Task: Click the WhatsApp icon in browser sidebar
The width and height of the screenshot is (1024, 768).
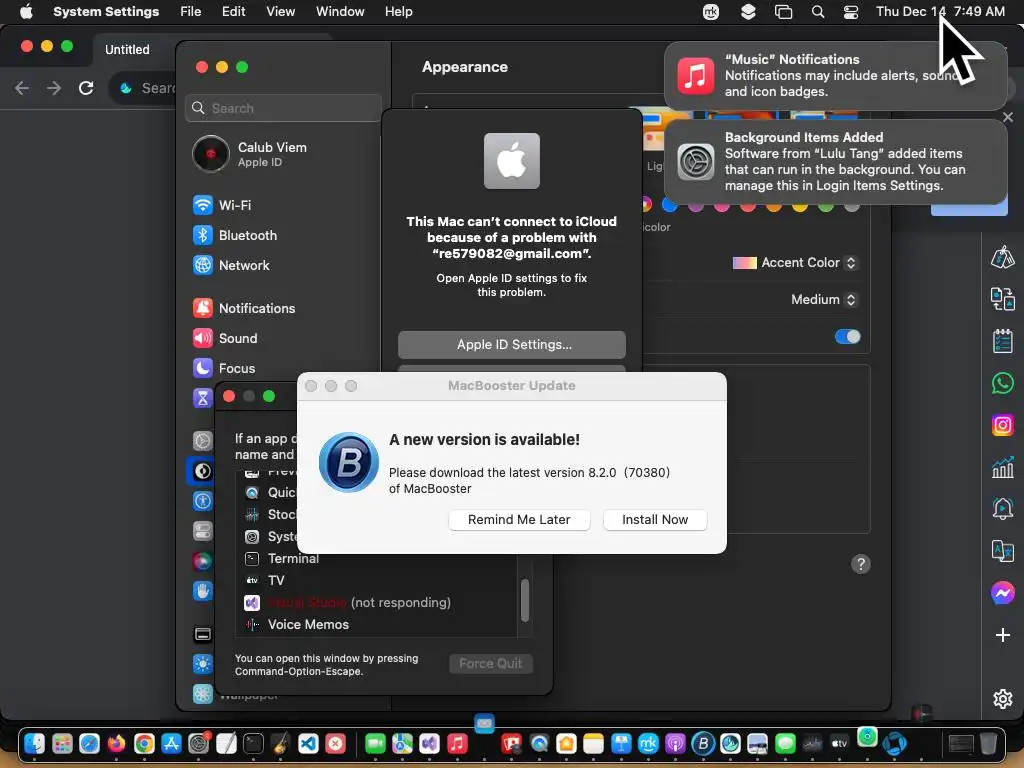Action: pos(1002,383)
